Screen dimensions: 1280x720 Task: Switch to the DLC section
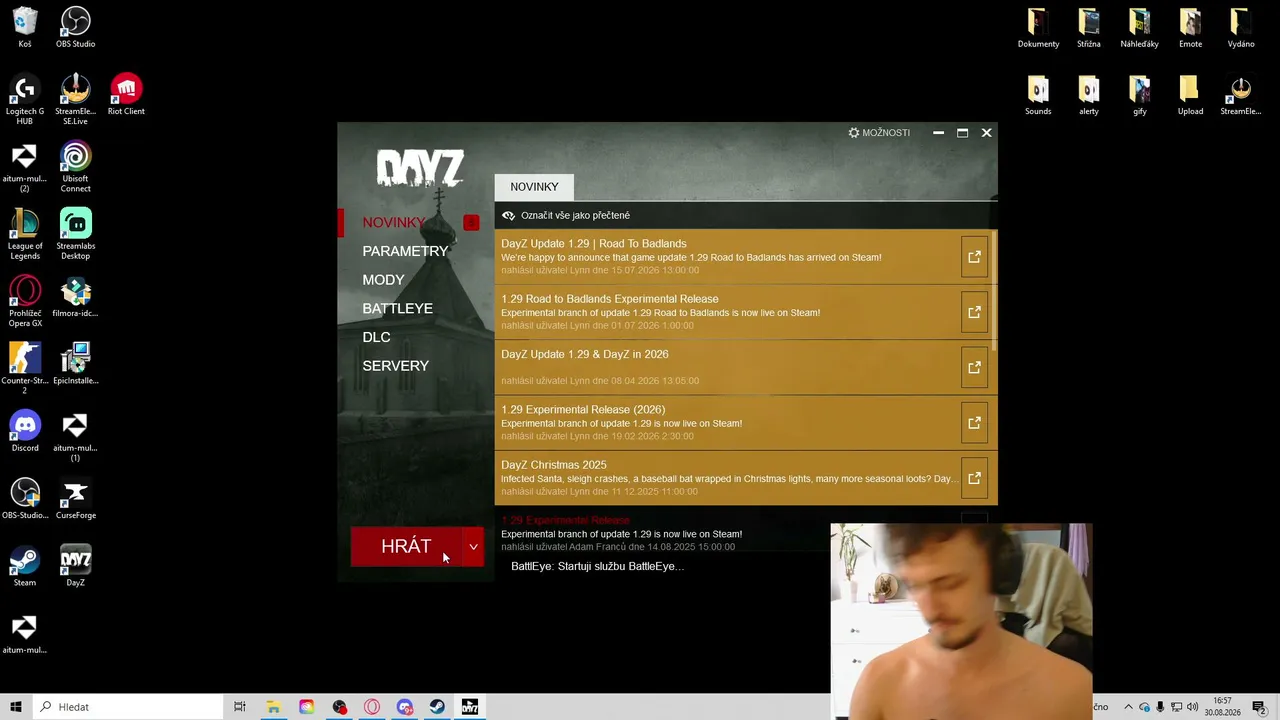(376, 337)
